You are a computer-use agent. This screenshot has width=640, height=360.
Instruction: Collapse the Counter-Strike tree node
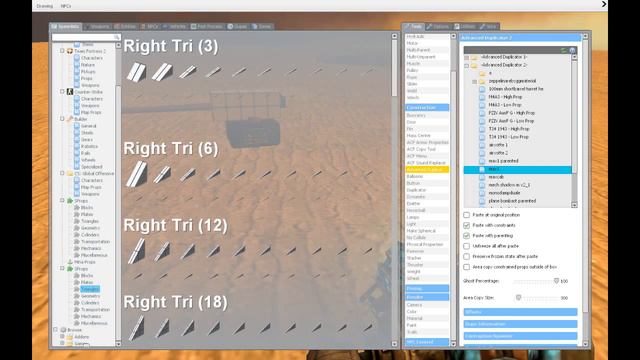pos(62,92)
